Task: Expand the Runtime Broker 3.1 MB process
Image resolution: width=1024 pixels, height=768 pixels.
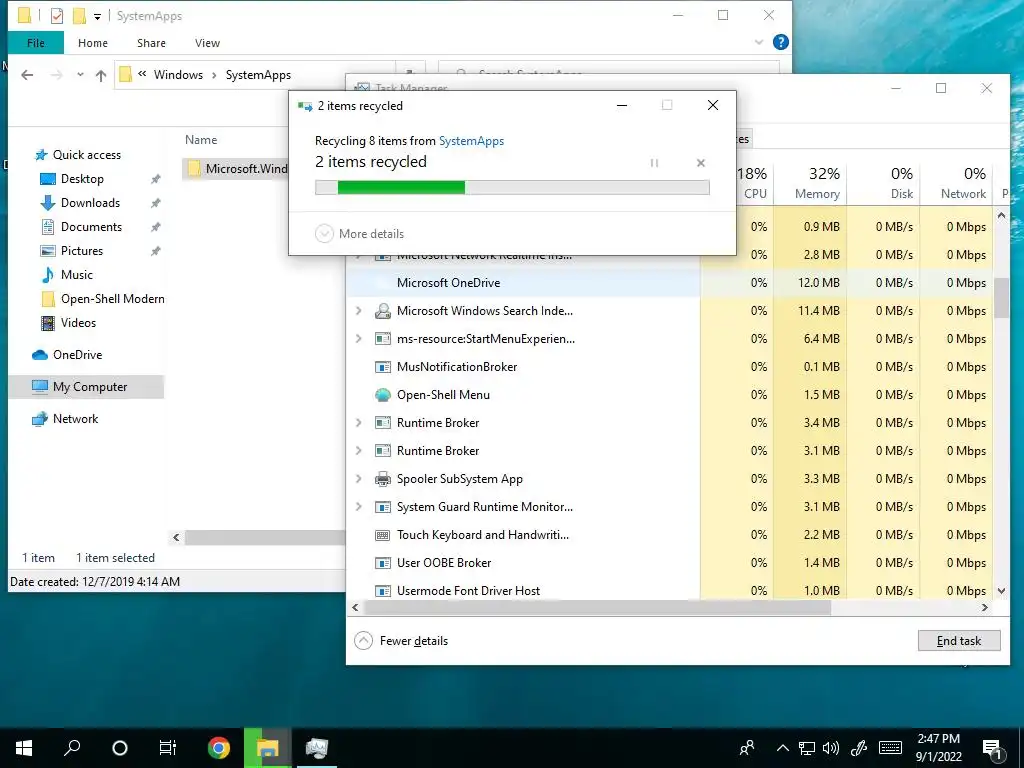Action: (x=359, y=451)
